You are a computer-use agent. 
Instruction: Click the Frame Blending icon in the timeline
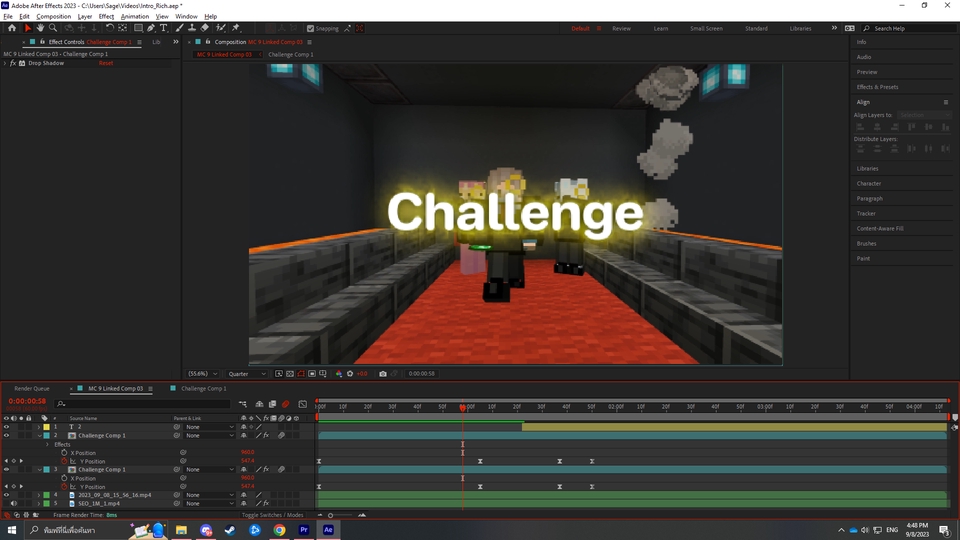click(272, 404)
